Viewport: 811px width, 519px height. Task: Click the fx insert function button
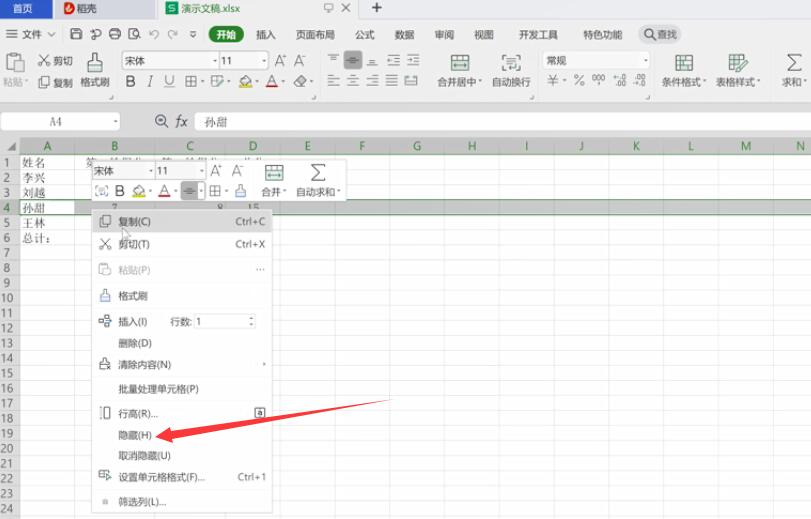tap(181, 122)
